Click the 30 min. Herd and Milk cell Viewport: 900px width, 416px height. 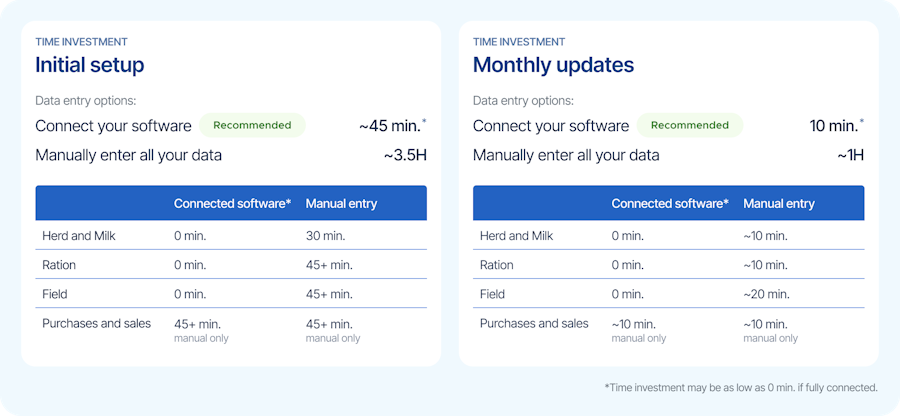(x=325, y=236)
